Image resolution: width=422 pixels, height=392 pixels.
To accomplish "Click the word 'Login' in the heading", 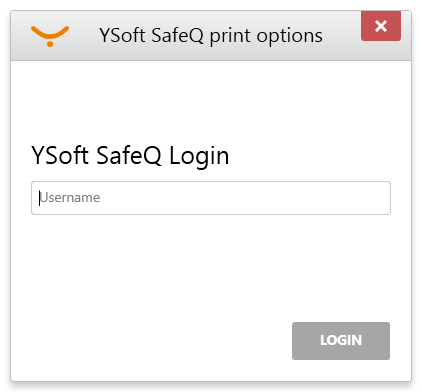I will click(x=199, y=157).
